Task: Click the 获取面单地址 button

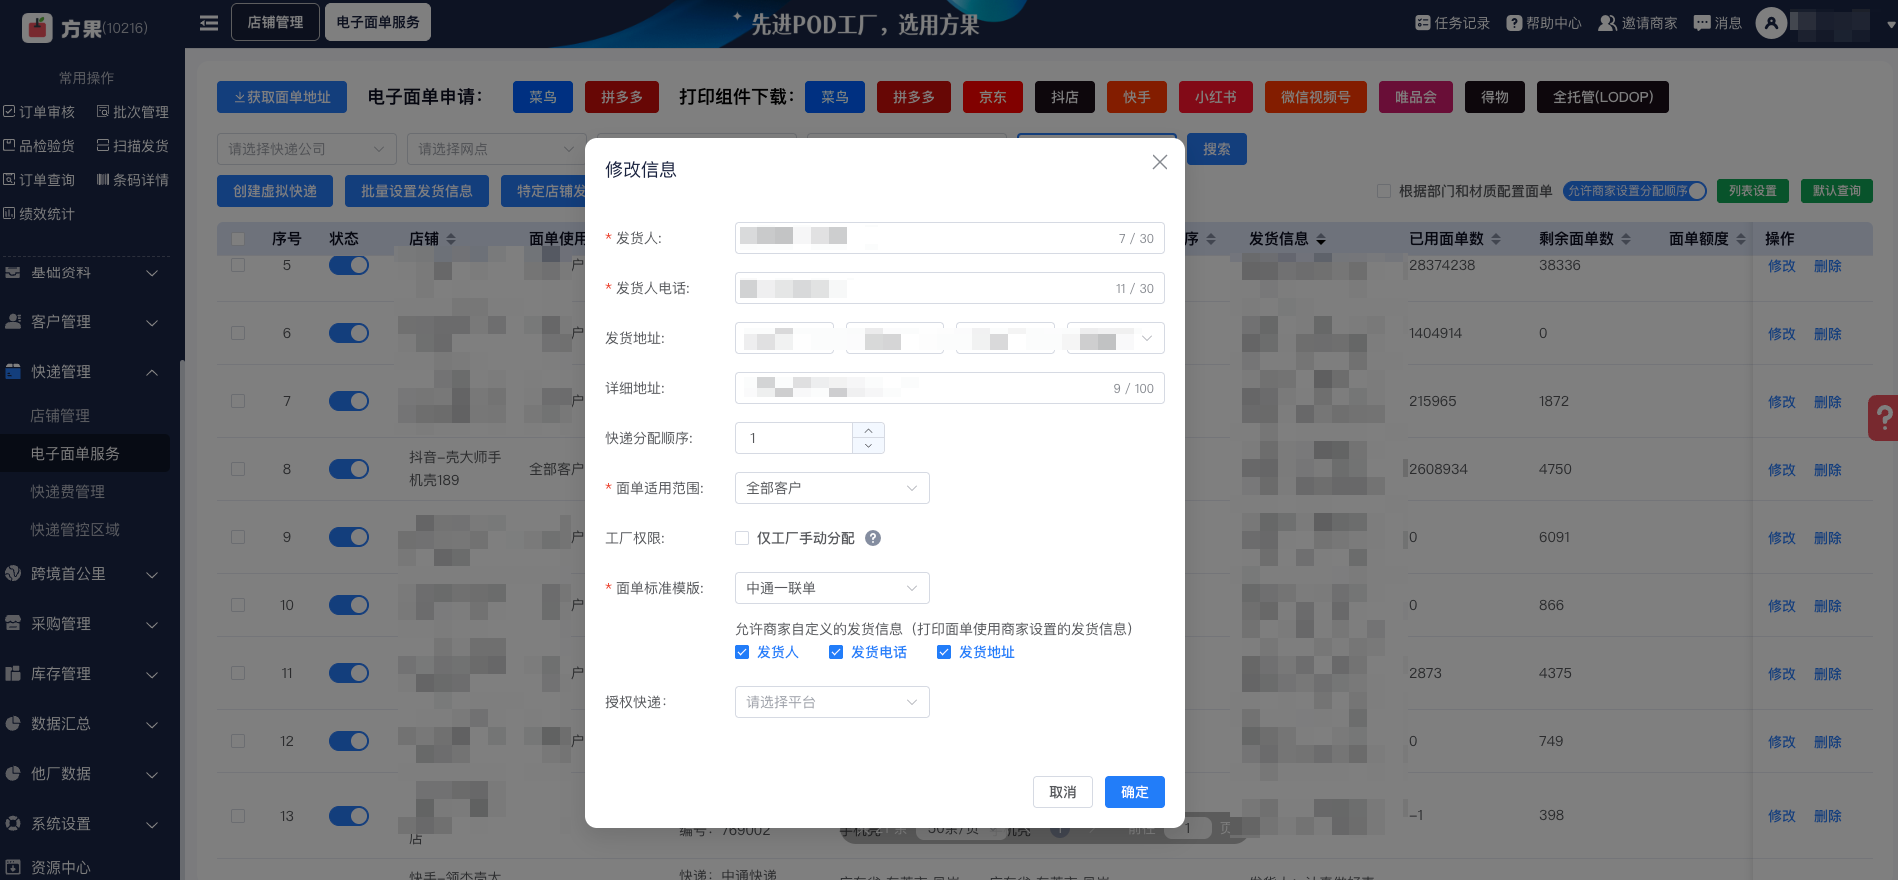Action: (282, 97)
